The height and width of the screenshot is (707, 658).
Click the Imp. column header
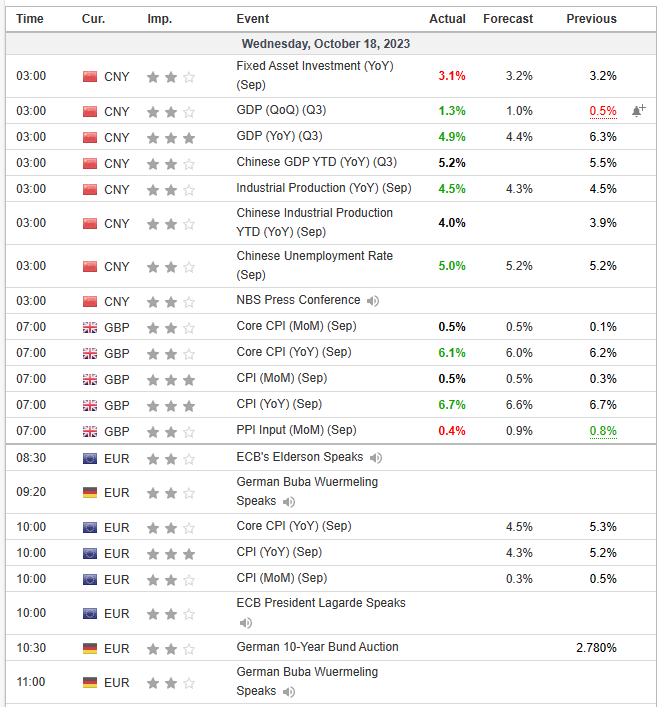[159, 19]
